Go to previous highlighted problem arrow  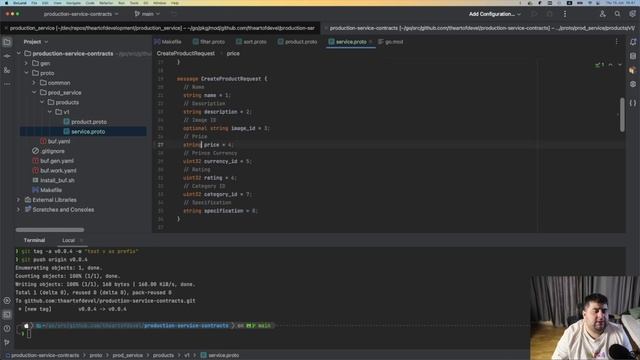[x=611, y=65]
